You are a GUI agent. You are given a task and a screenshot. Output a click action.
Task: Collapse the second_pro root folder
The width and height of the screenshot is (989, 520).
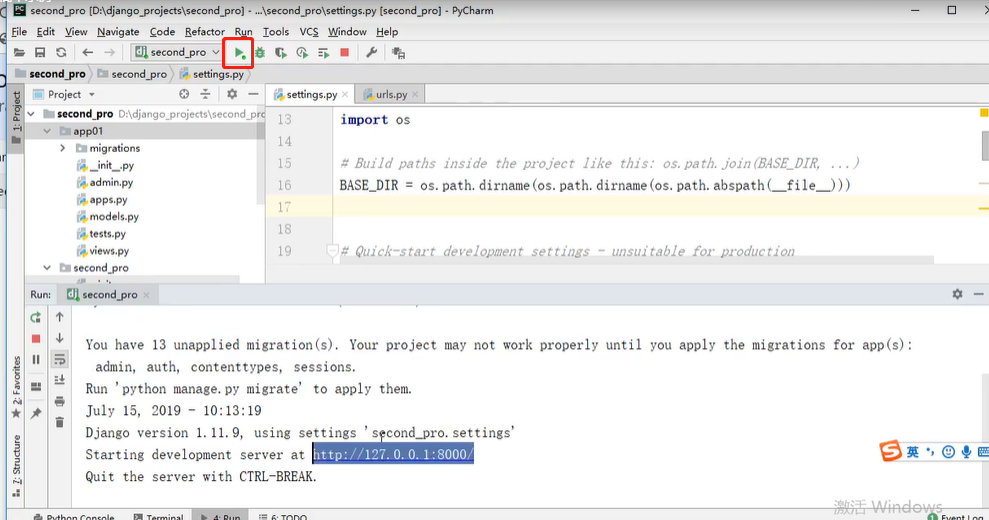pyautogui.click(x=32, y=114)
